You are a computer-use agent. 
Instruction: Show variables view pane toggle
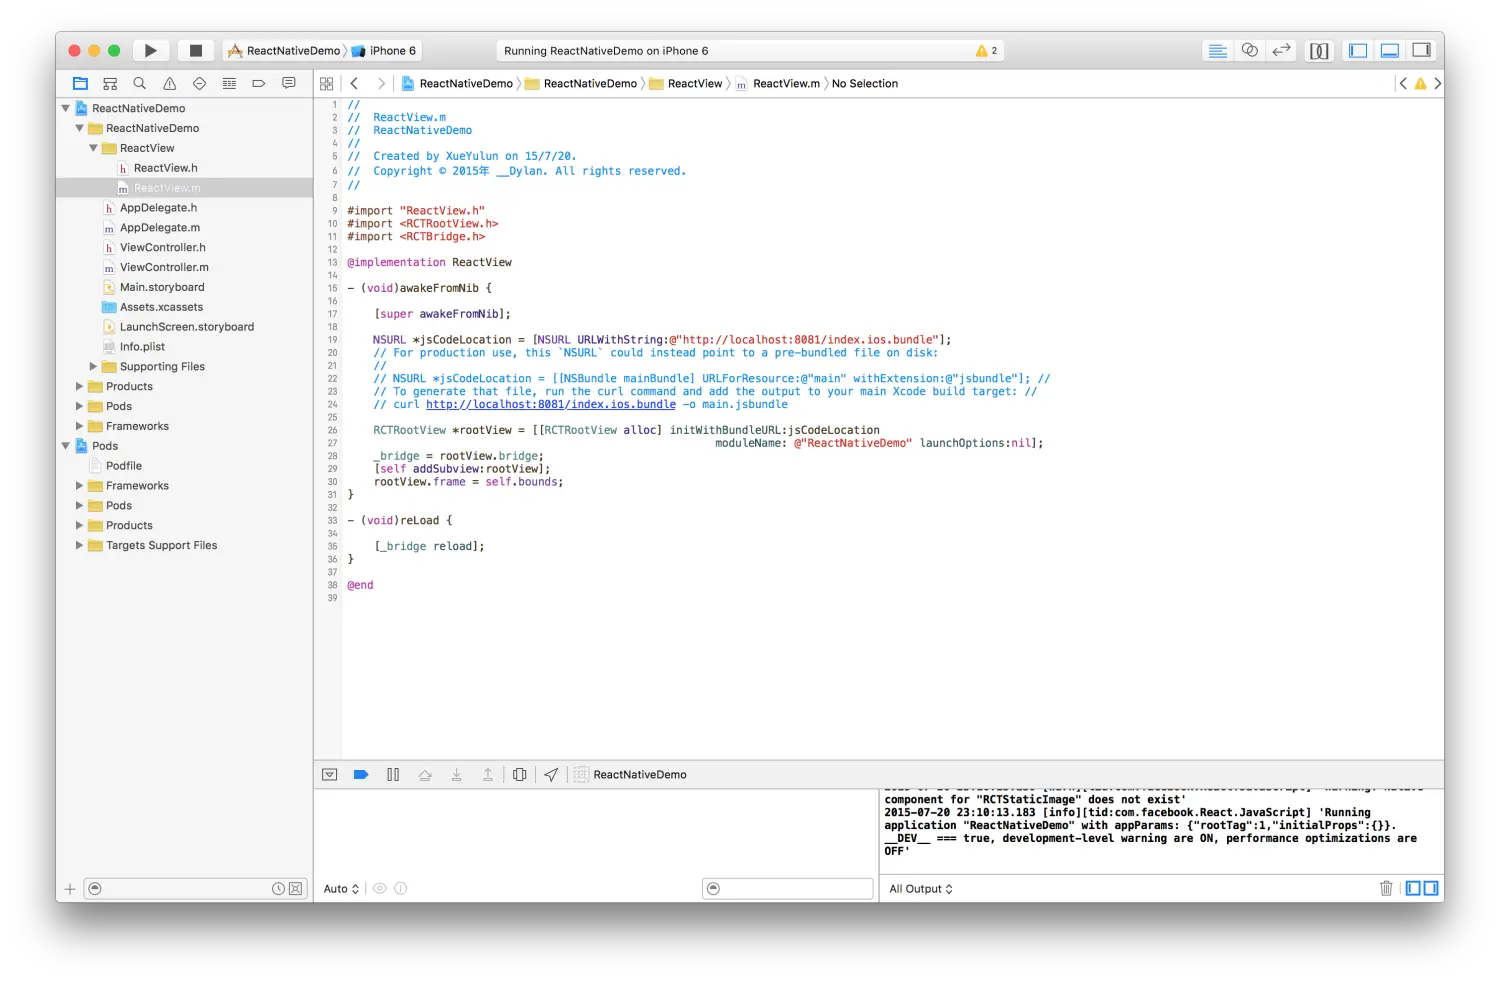click(x=1413, y=888)
